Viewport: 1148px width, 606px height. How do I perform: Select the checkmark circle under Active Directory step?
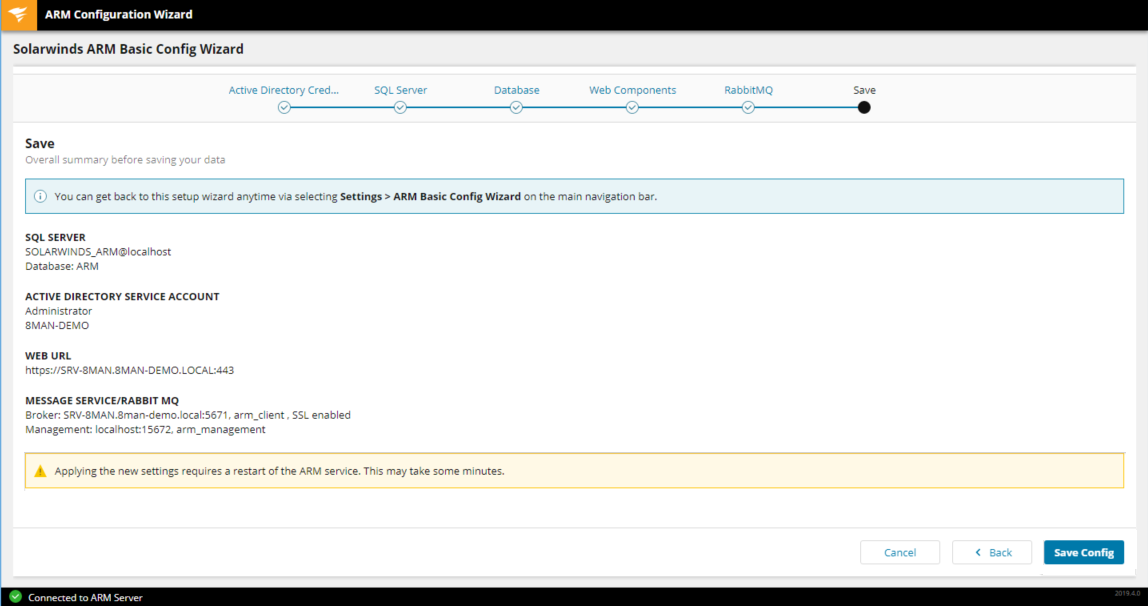(284, 108)
